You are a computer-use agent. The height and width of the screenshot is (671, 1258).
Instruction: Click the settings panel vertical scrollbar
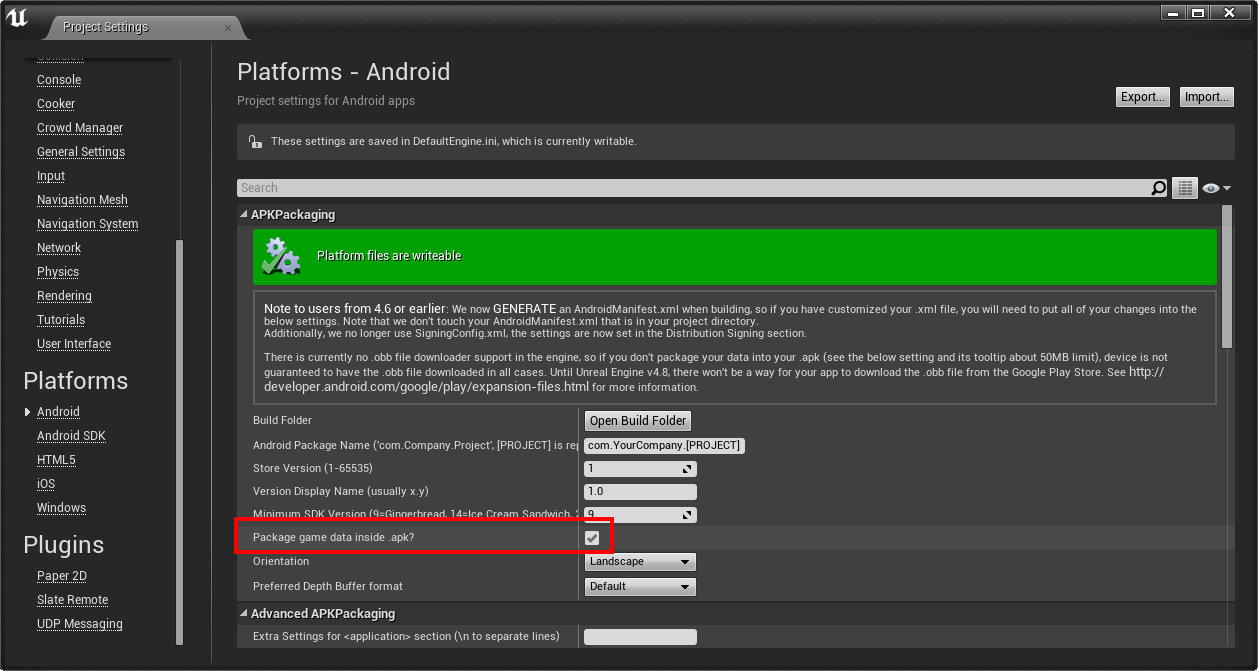pos(1228,277)
